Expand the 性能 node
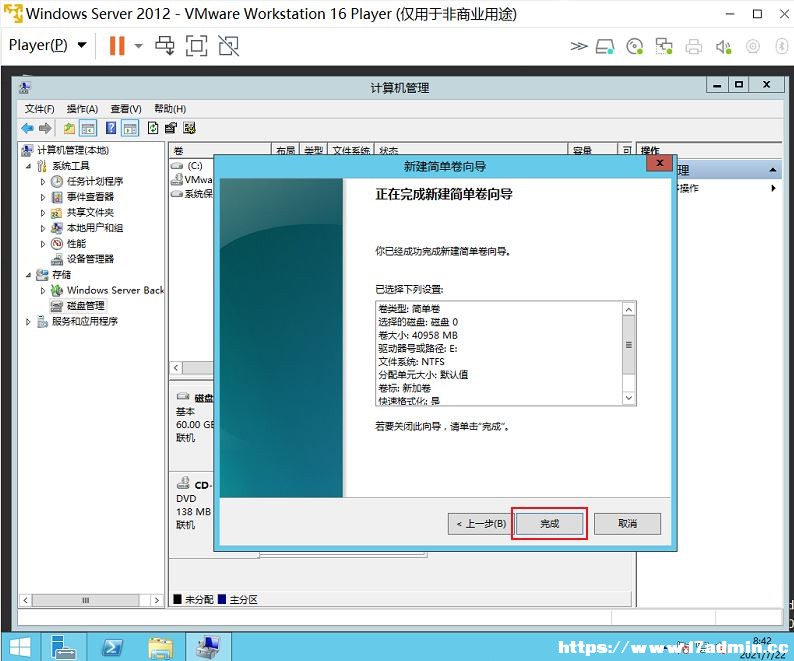This screenshot has height=661, width=794. (43, 244)
